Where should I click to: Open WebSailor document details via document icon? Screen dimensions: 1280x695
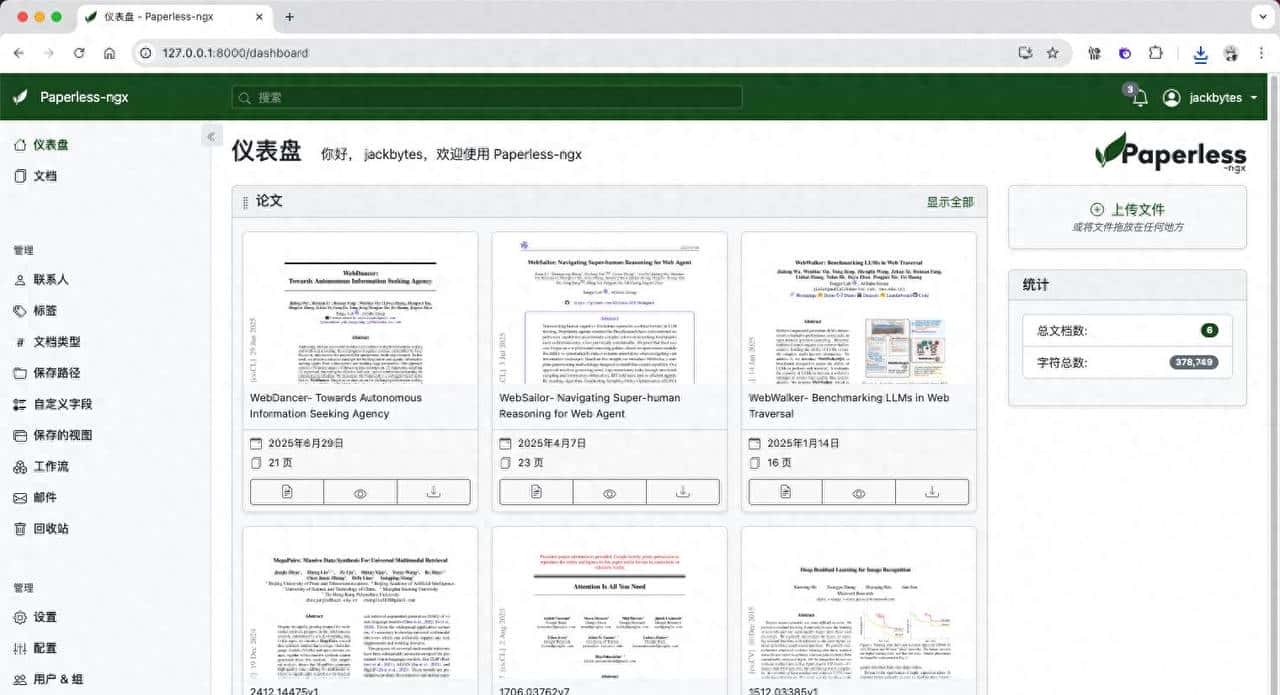(x=536, y=491)
